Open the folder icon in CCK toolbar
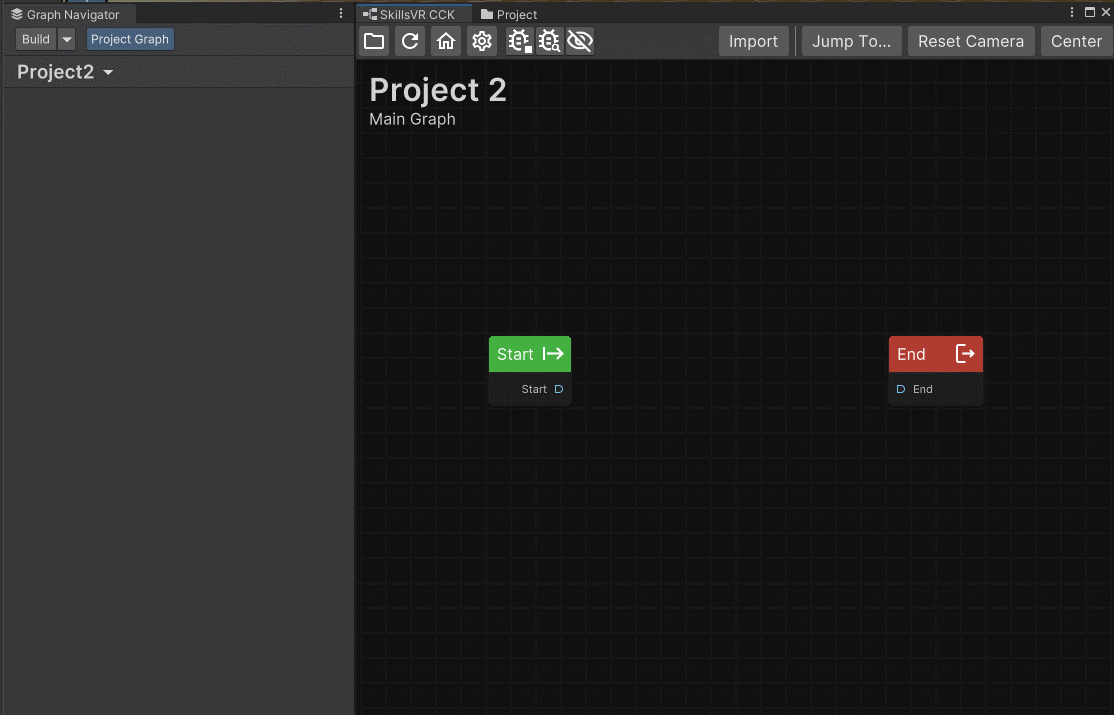 click(374, 41)
